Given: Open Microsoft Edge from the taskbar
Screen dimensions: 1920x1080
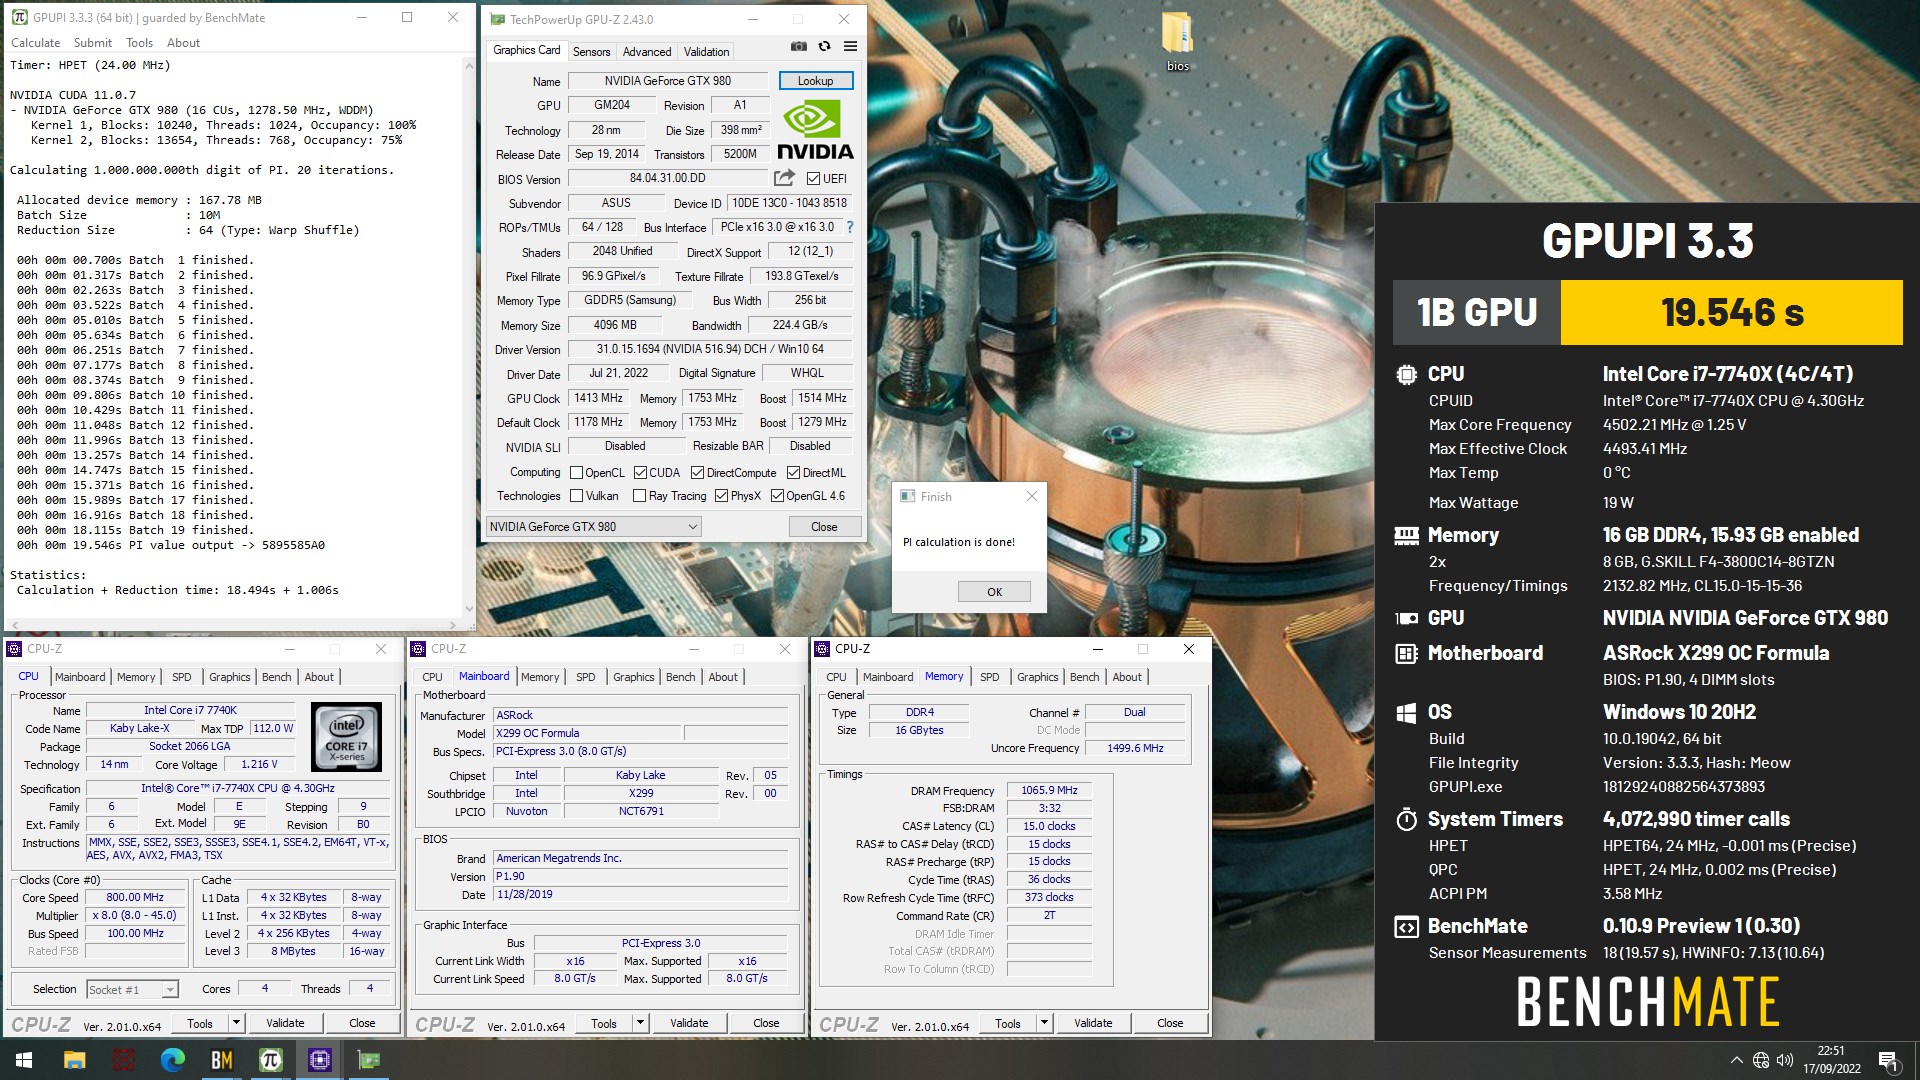Looking at the screenshot, I should click(x=173, y=1060).
